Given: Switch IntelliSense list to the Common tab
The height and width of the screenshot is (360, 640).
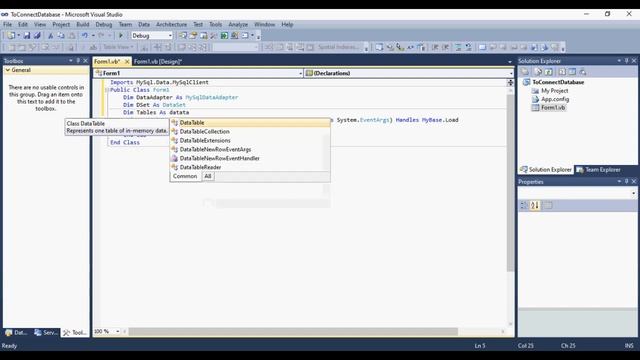Looking at the screenshot, I should point(185,176).
